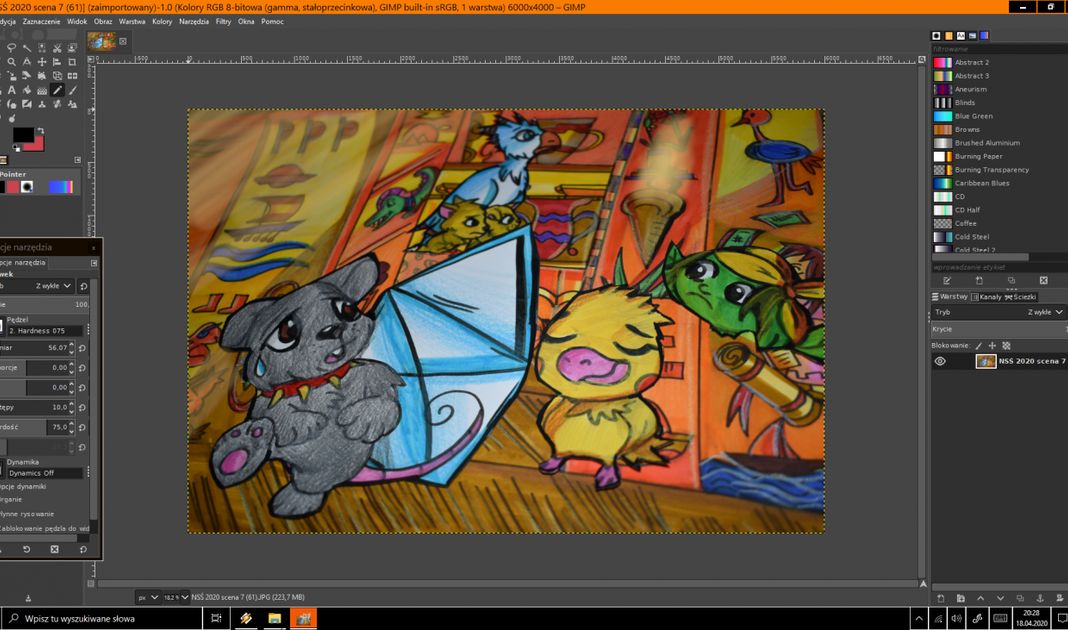The height and width of the screenshot is (630, 1068).
Task: Toggle lock pixels brush icon
Action: pyautogui.click(x=979, y=346)
